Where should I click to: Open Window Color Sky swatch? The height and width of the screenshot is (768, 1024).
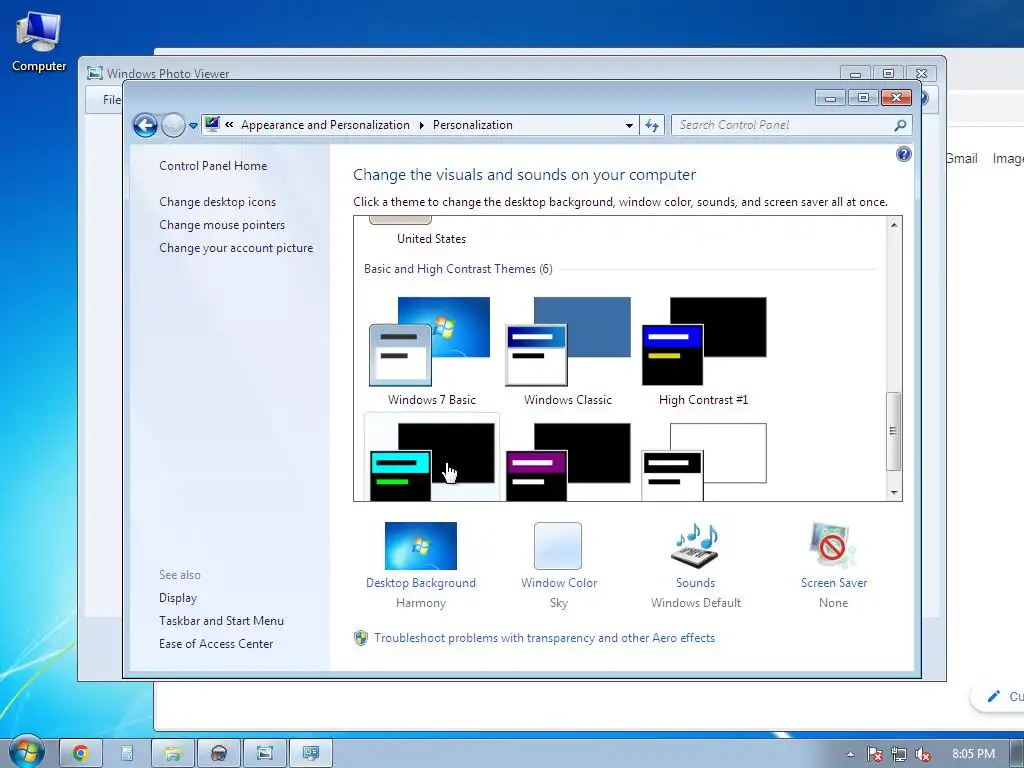tap(558, 546)
